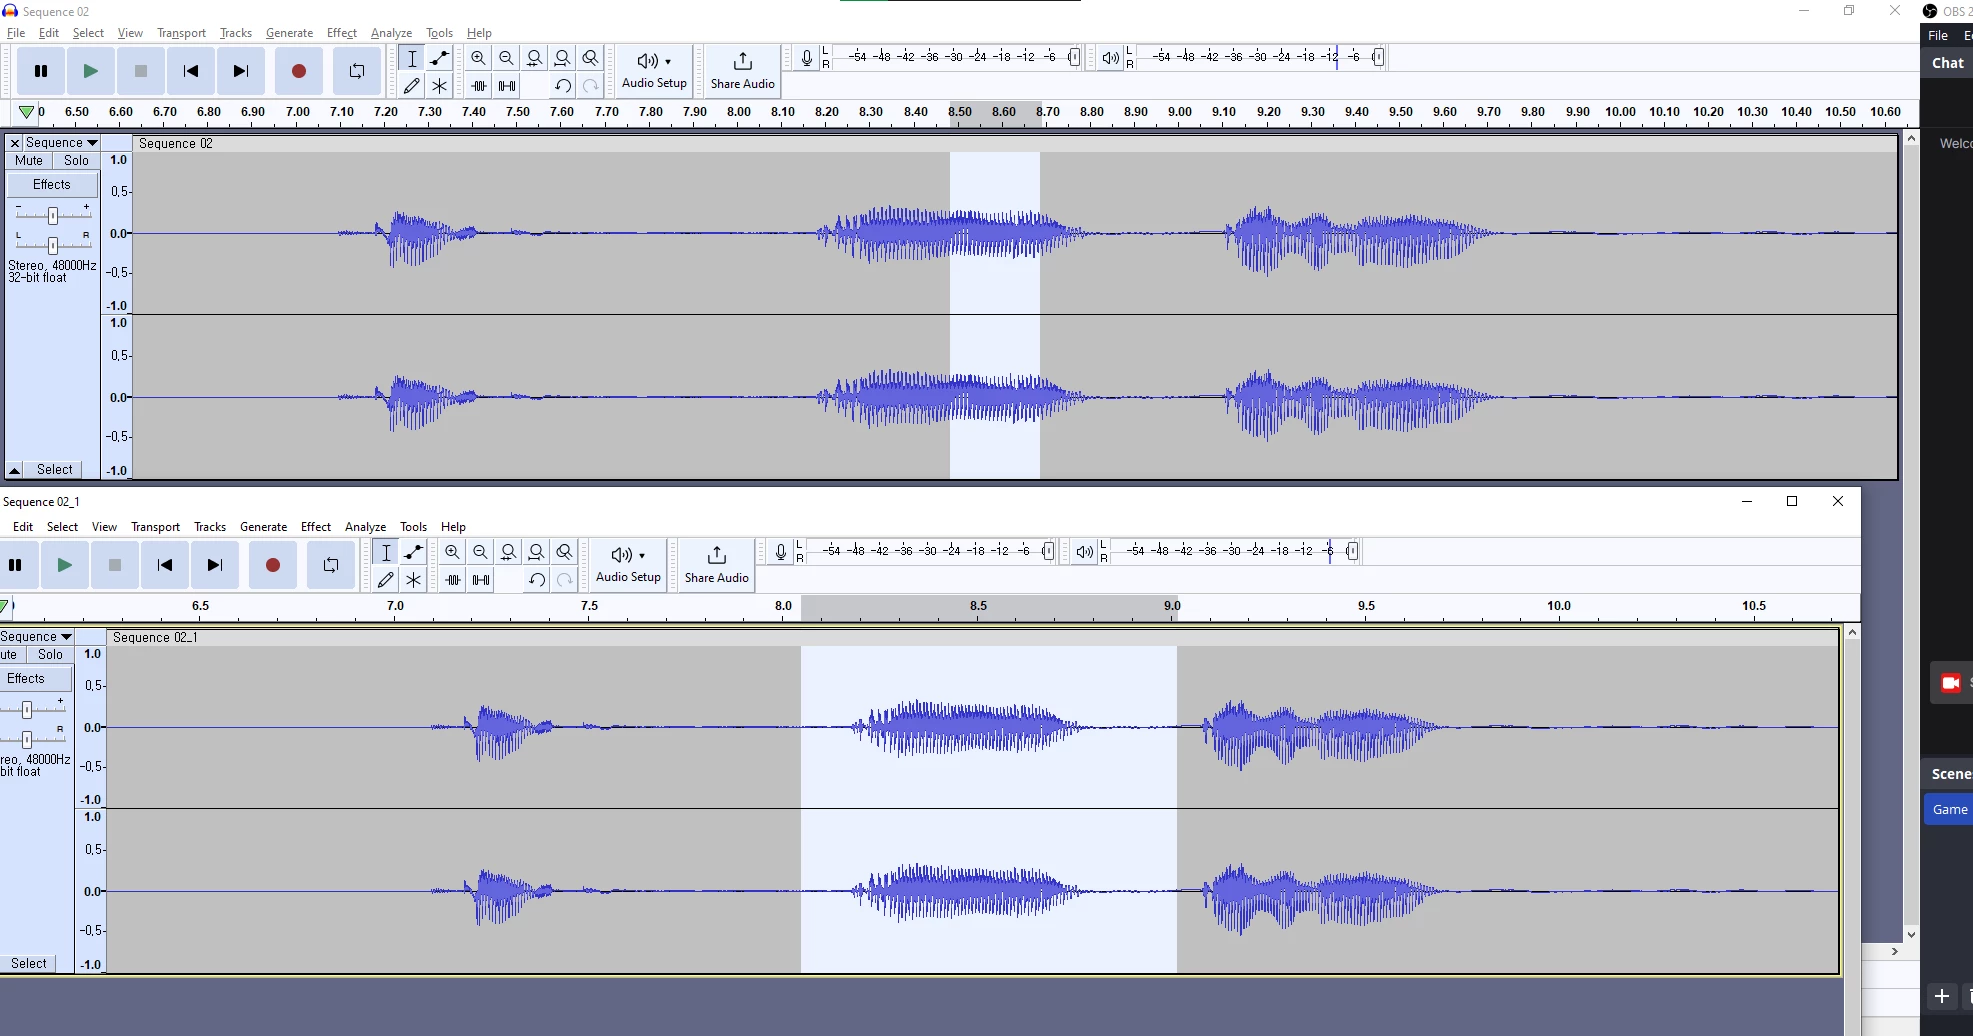This screenshot has width=1973, height=1036.
Task: Solo the Sequence 02_1 track
Action: pos(50,654)
